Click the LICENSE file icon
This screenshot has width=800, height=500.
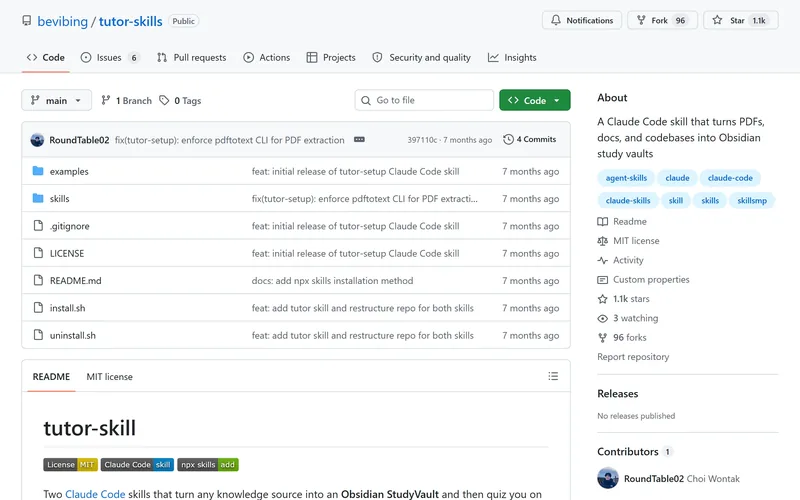(x=38, y=253)
